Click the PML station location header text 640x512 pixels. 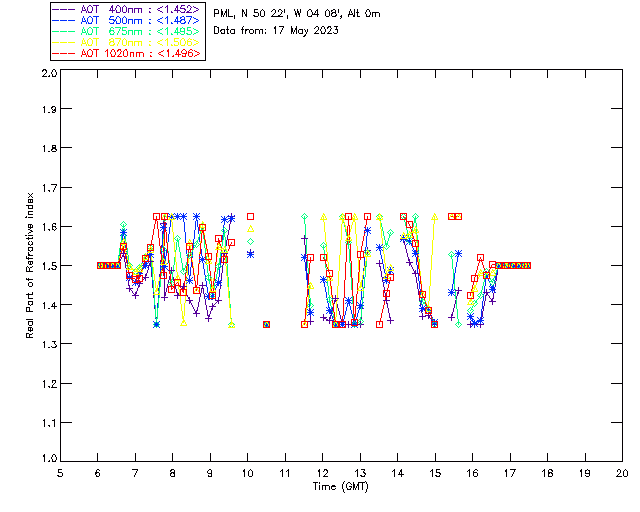pyautogui.click(x=297, y=14)
